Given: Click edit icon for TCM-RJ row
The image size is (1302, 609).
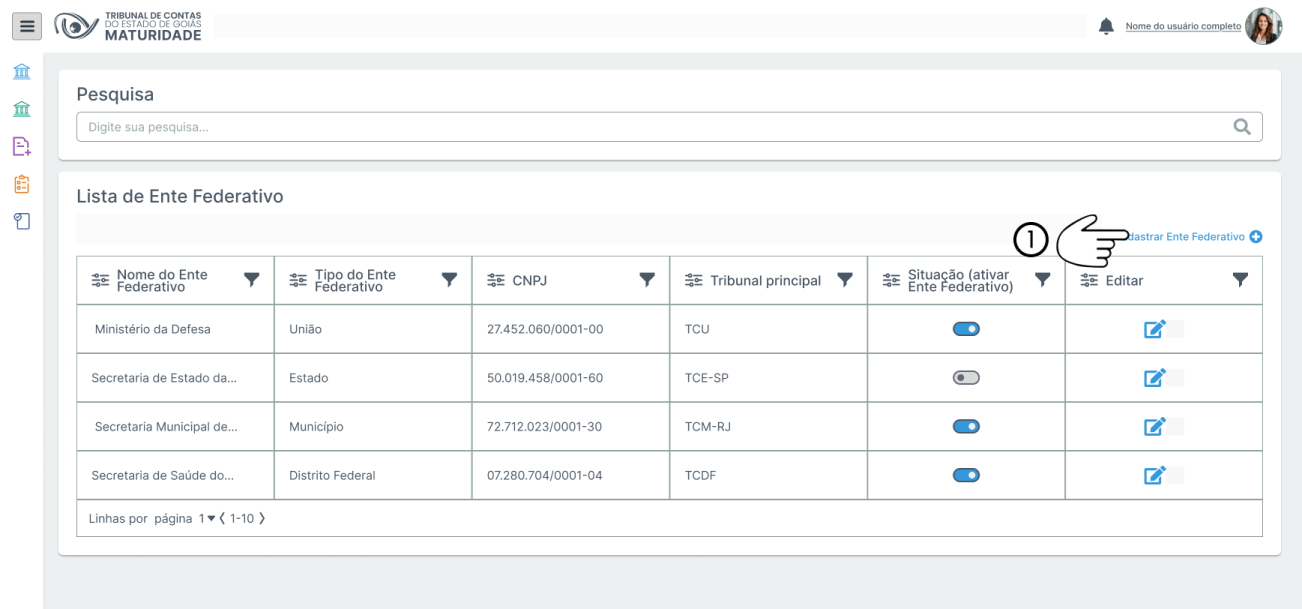Looking at the screenshot, I should [x=1155, y=427].
